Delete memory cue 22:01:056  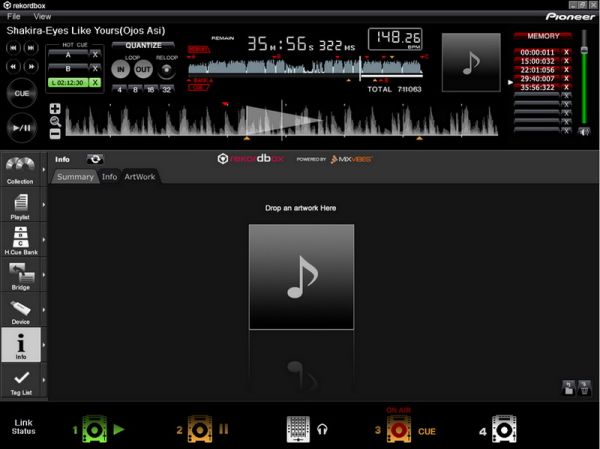coord(566,70)
